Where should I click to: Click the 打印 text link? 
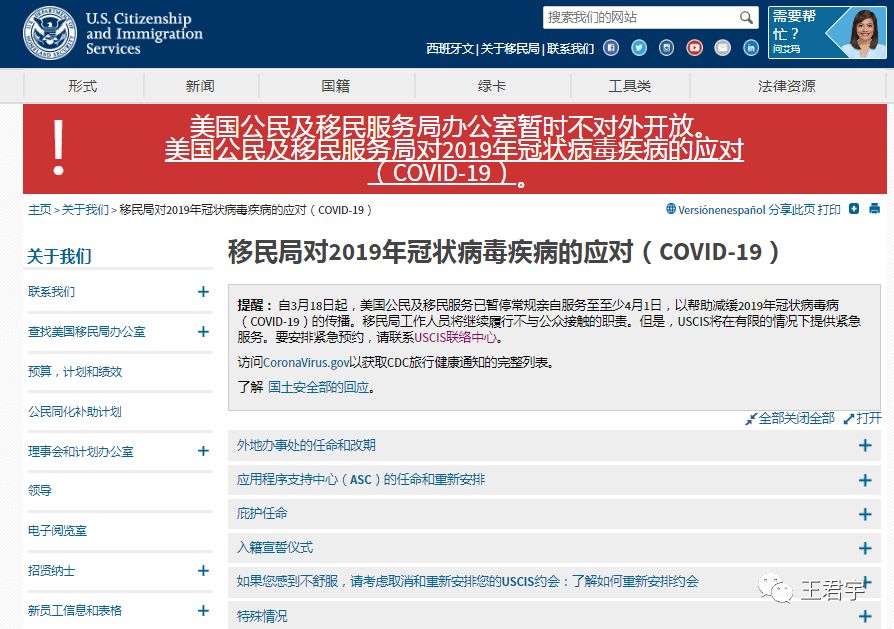click(x=829, y=210)
